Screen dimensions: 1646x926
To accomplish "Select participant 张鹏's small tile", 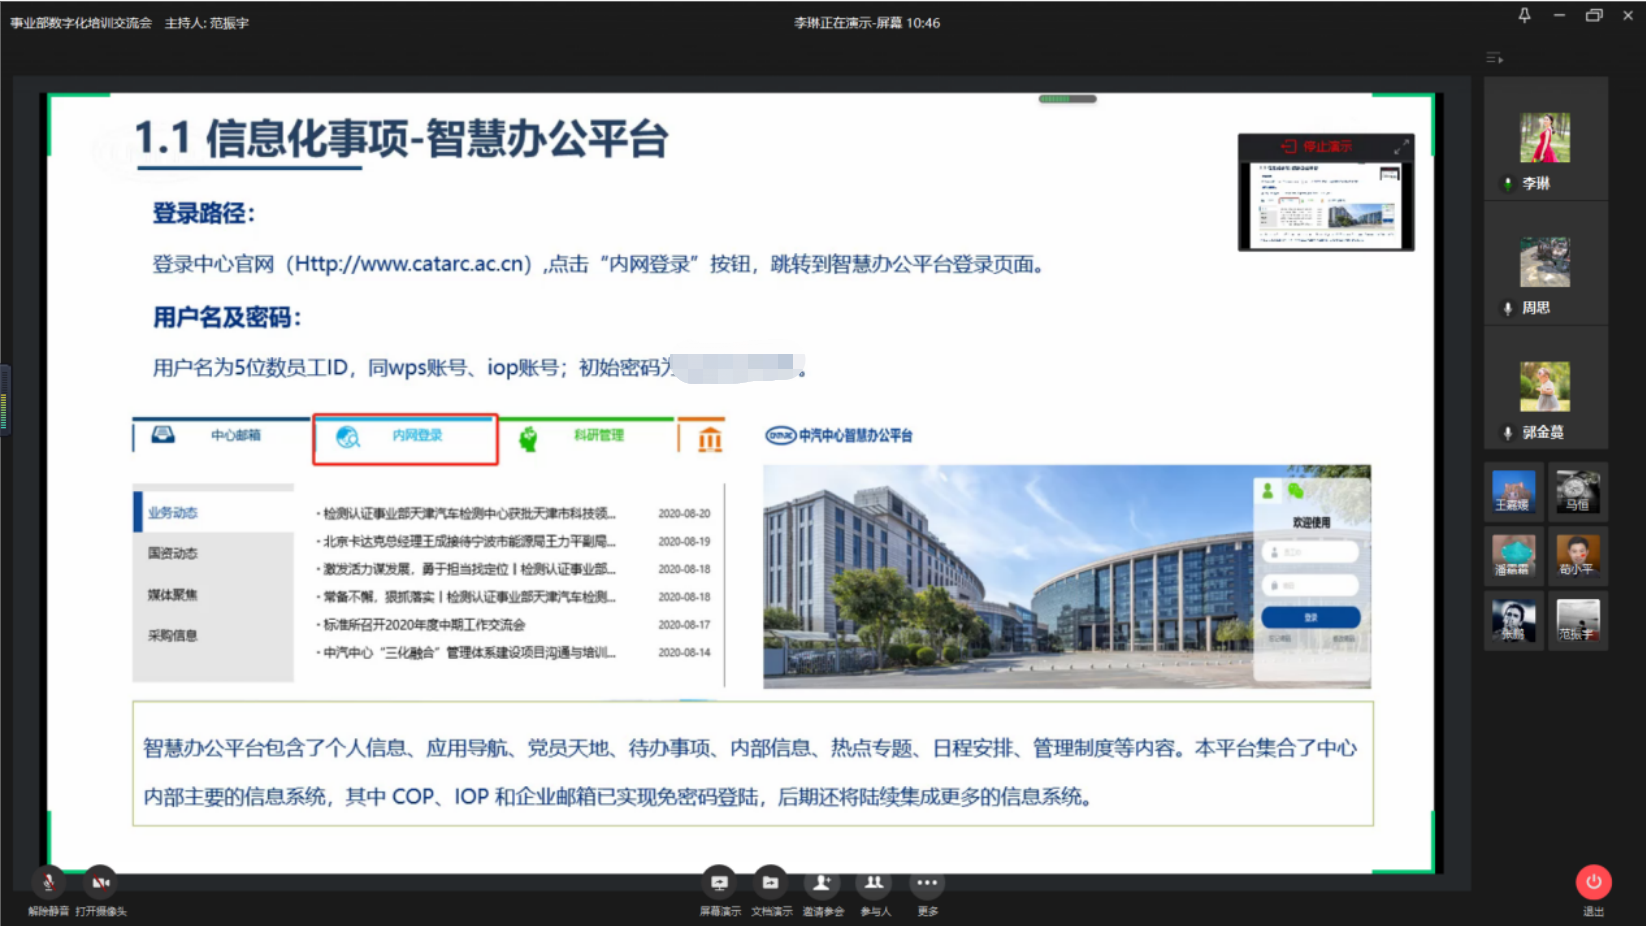I will 1513,619.
